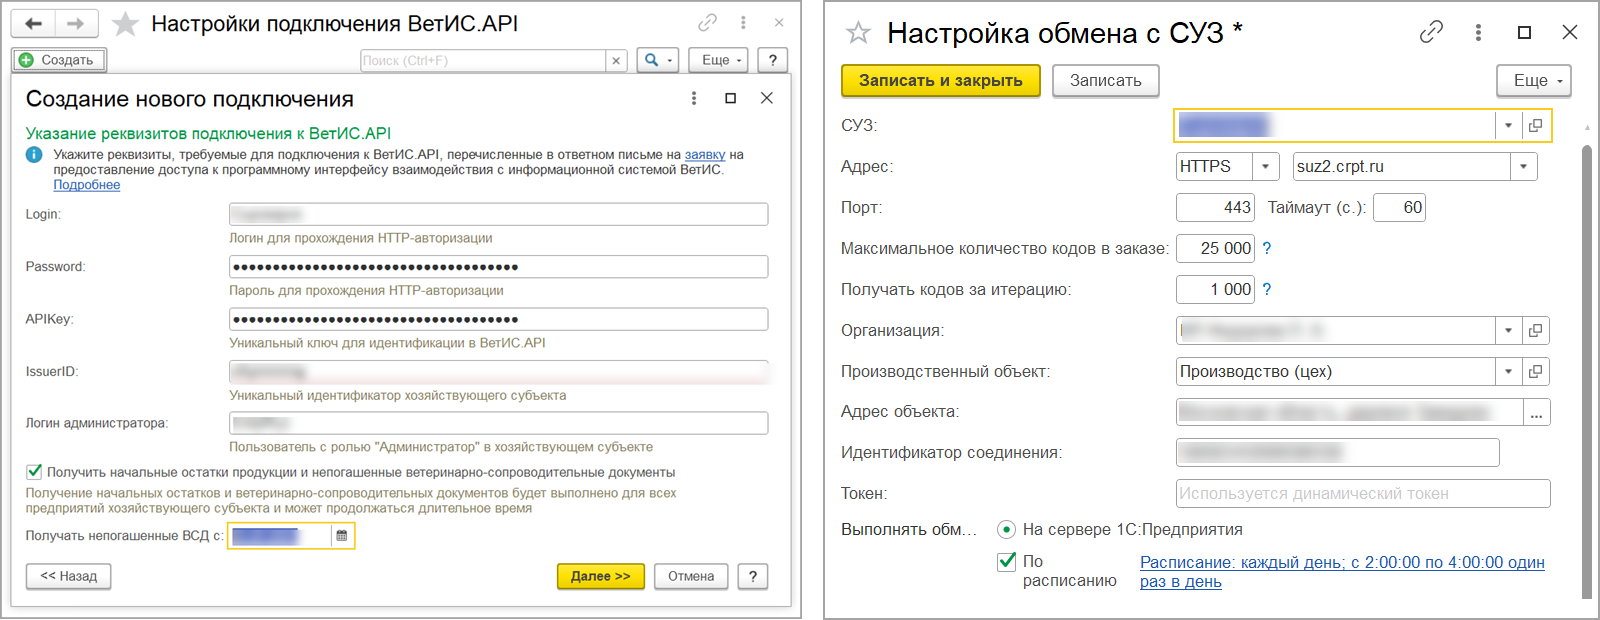The image size is (1600, 620).
Task: Click the Password input field
Action: coord(498,266)
